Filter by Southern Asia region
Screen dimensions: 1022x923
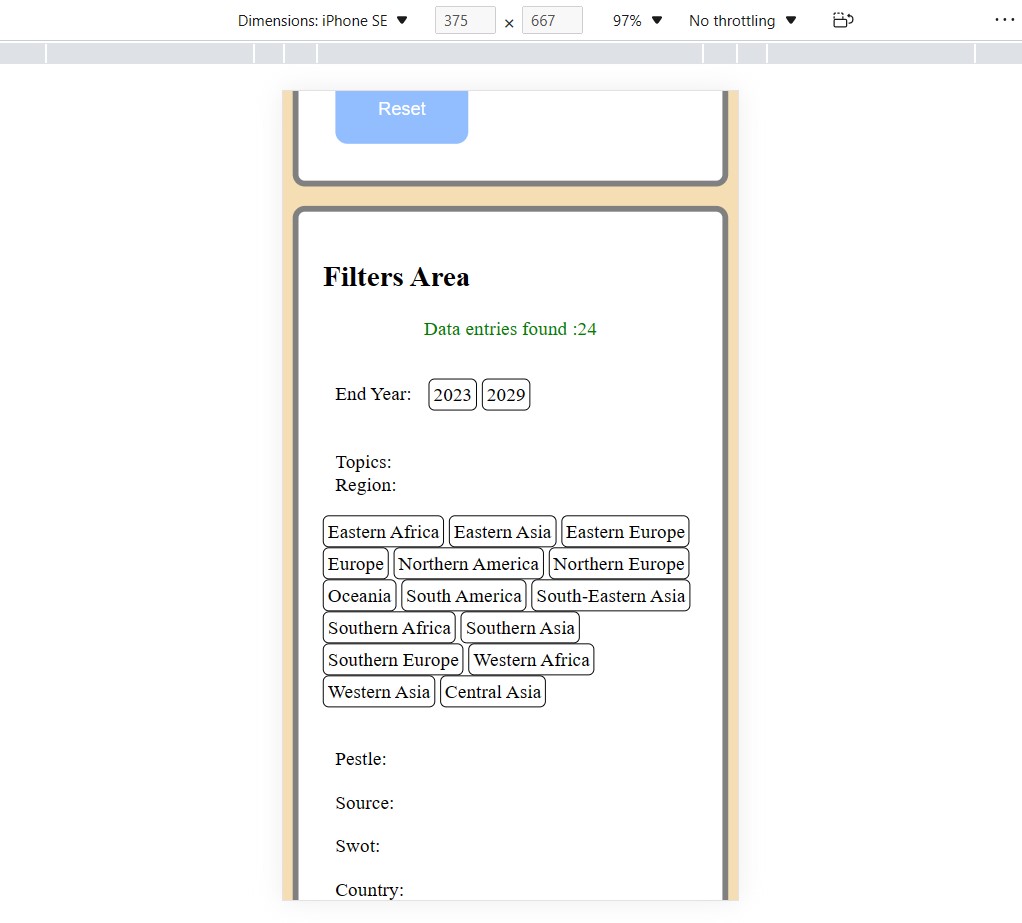[x=520, y=627]
